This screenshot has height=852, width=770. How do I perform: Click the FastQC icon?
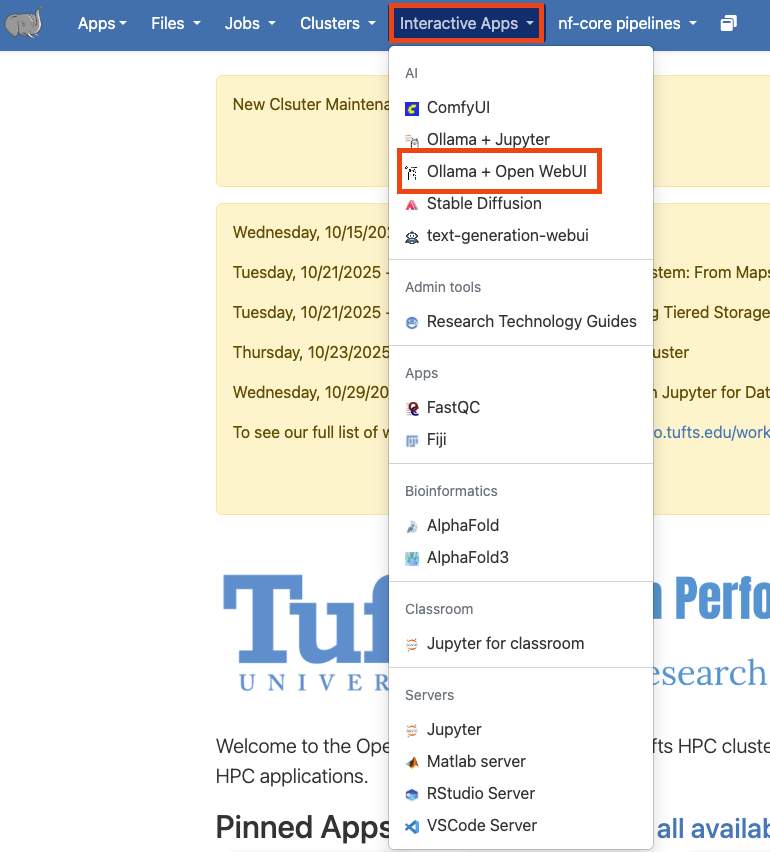(x=412, y=409)
